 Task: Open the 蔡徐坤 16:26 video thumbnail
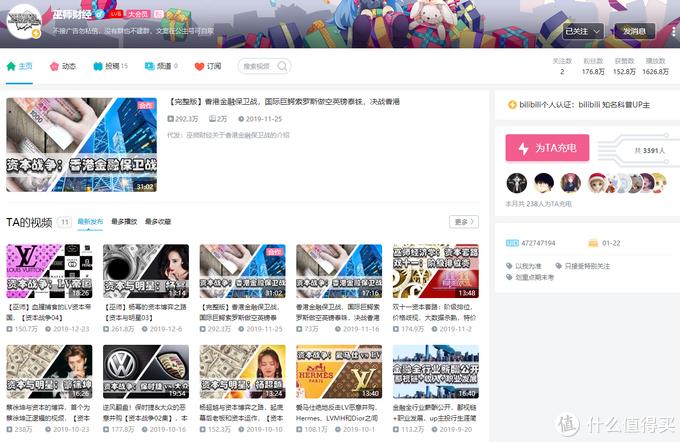(49, 372)
